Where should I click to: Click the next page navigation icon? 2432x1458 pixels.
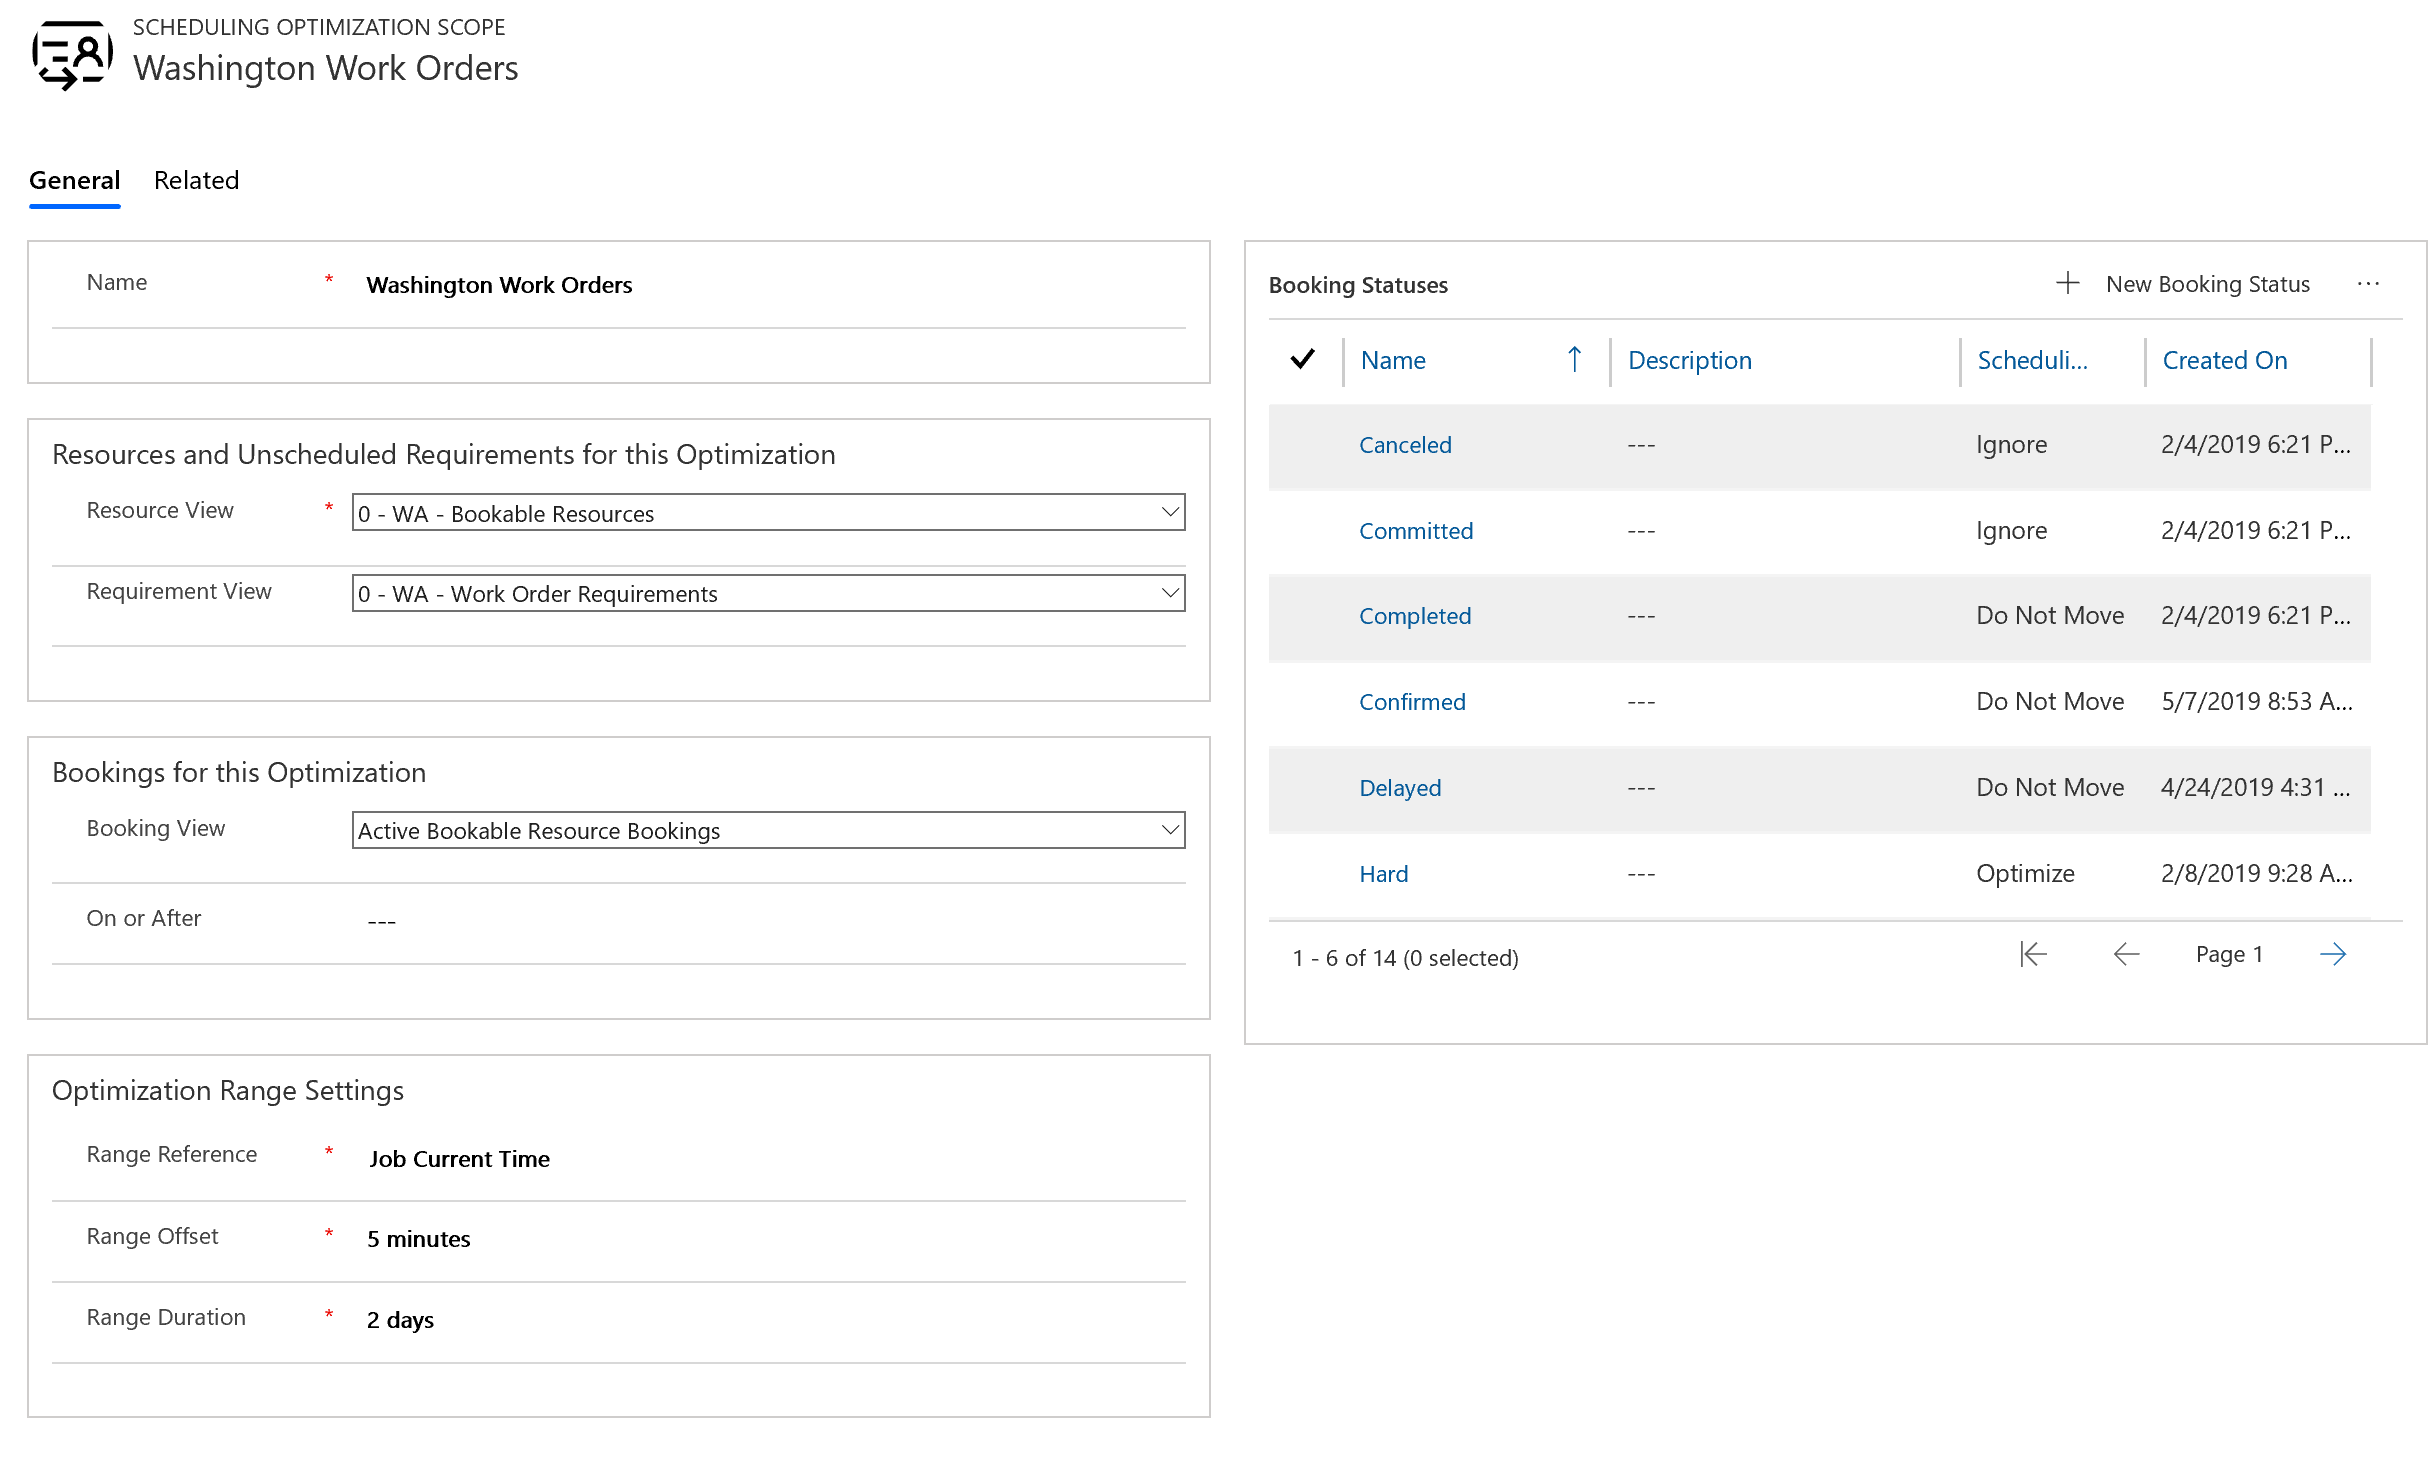click(2333, 953)
